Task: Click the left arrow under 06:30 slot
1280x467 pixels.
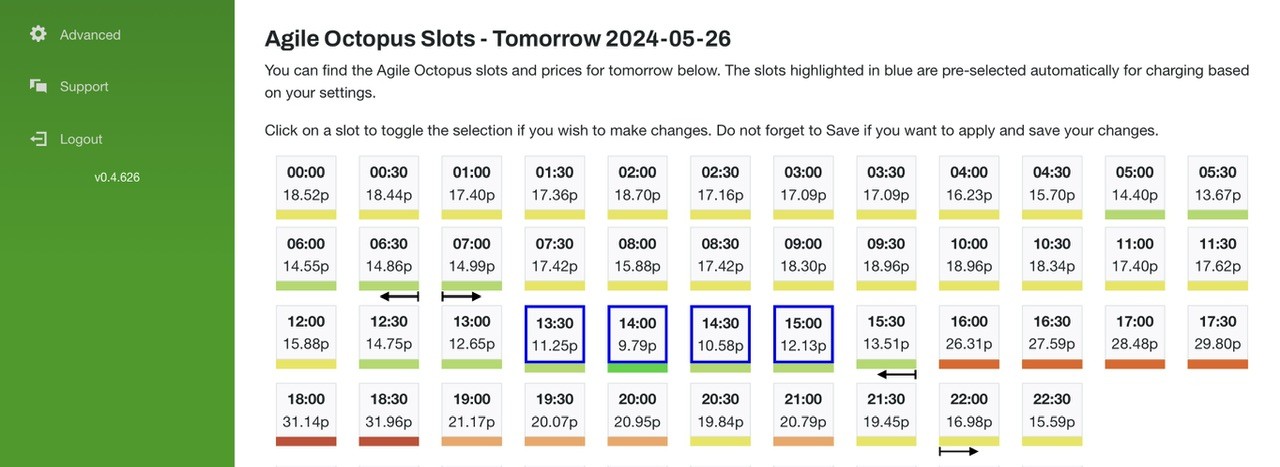Action: pos(400,296)
